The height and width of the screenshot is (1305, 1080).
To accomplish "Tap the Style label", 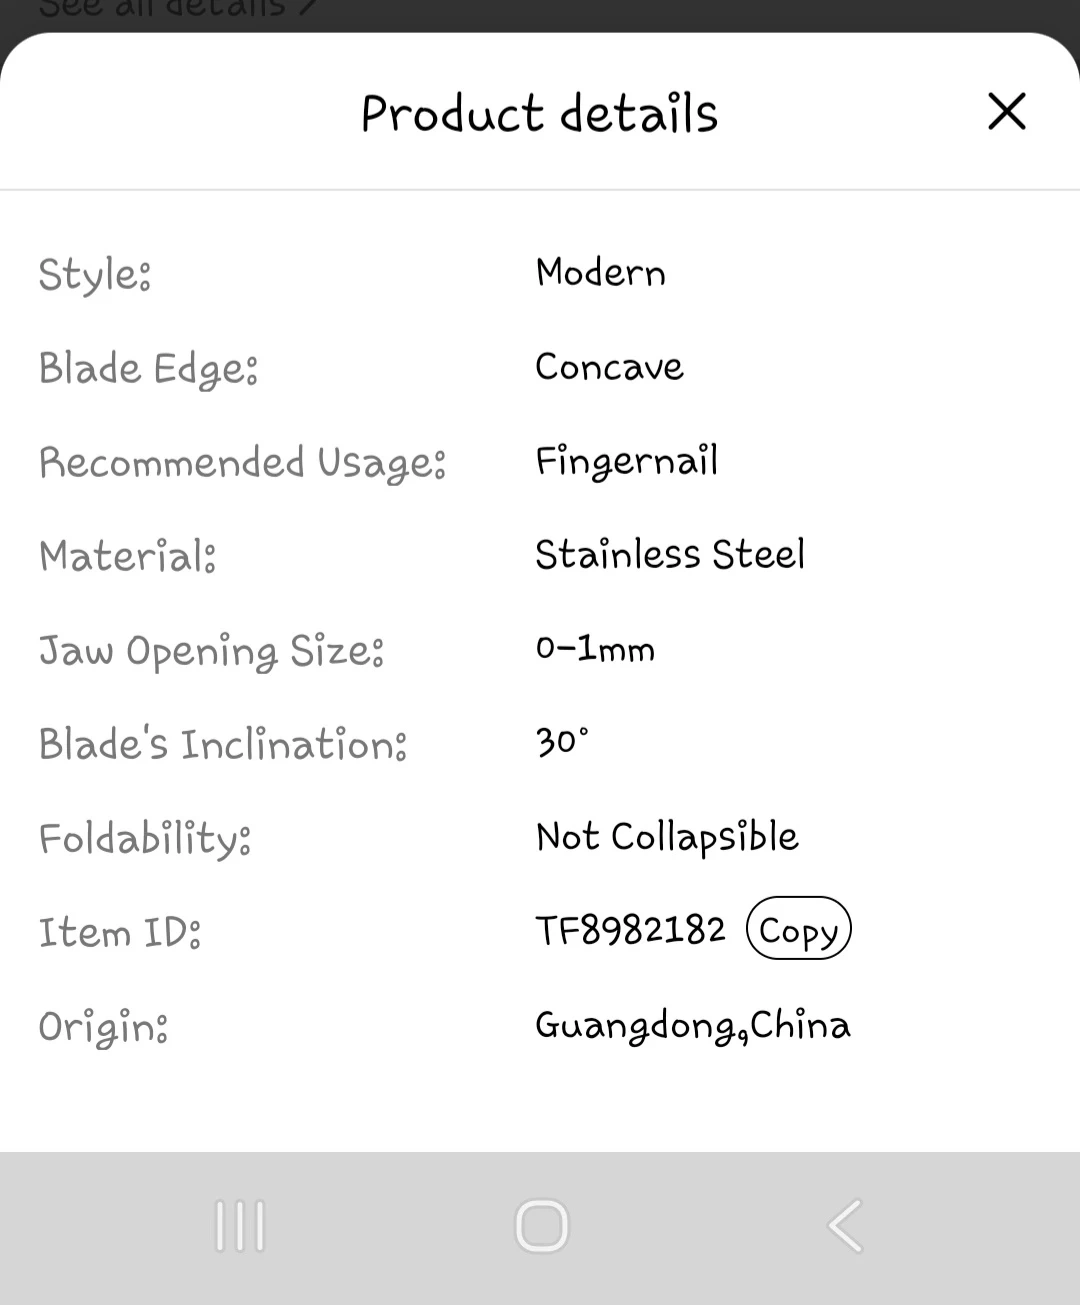I will pos(95,274).
